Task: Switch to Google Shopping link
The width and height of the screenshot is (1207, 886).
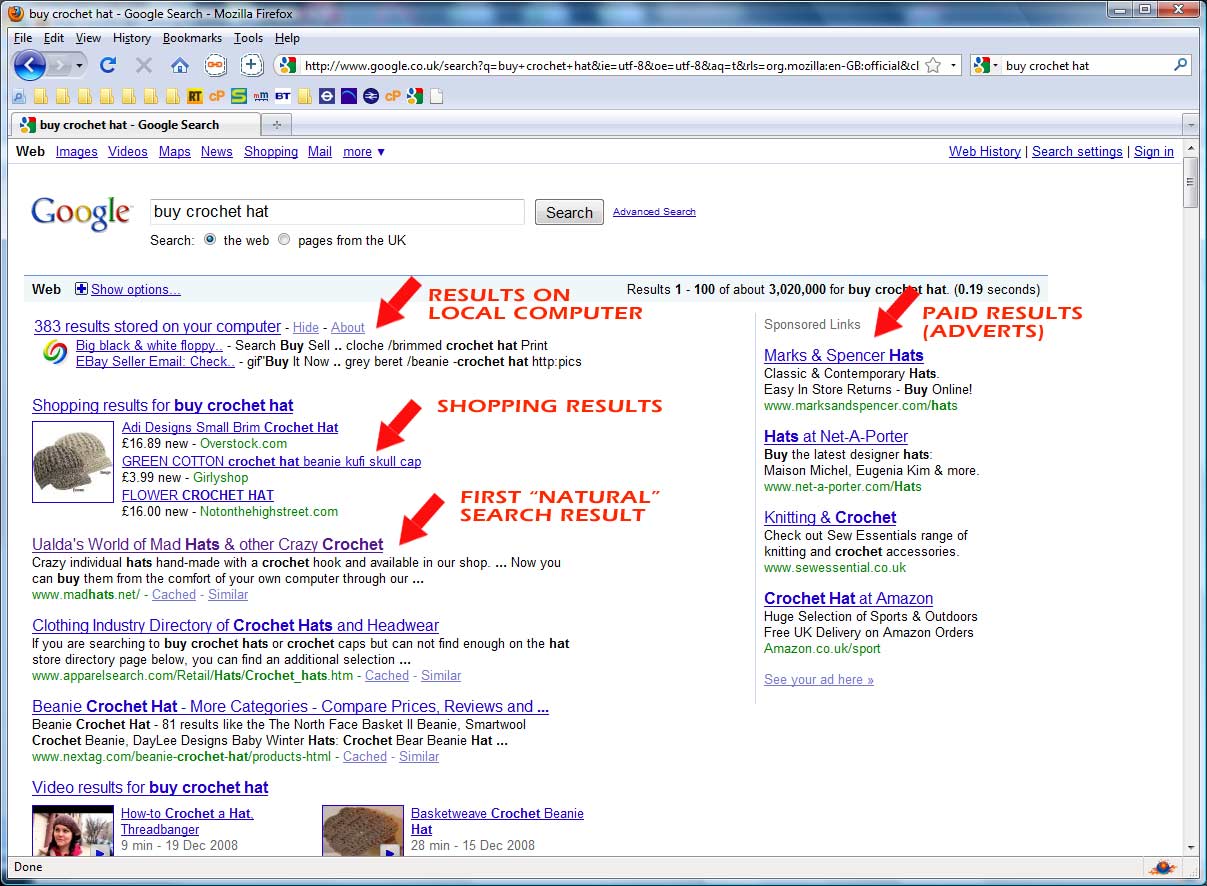Action: click(271, 152)
